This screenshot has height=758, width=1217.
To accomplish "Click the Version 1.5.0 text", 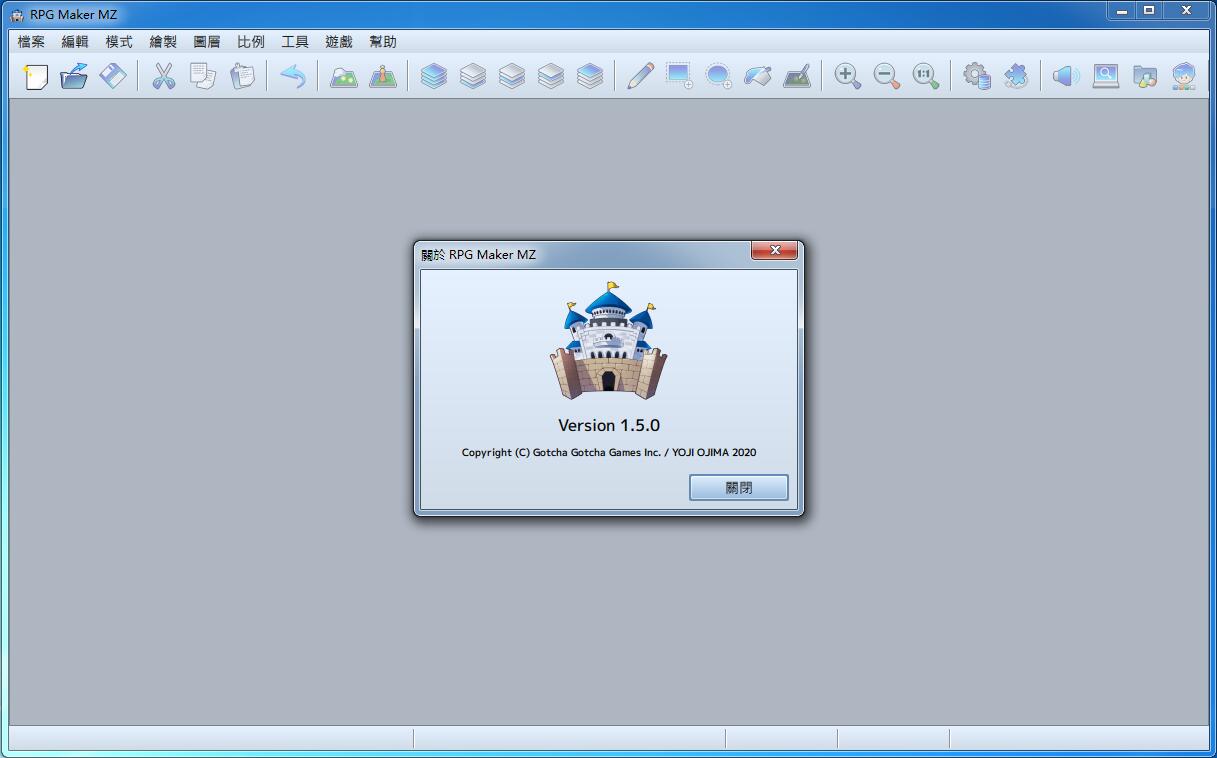I will [609, 425].
